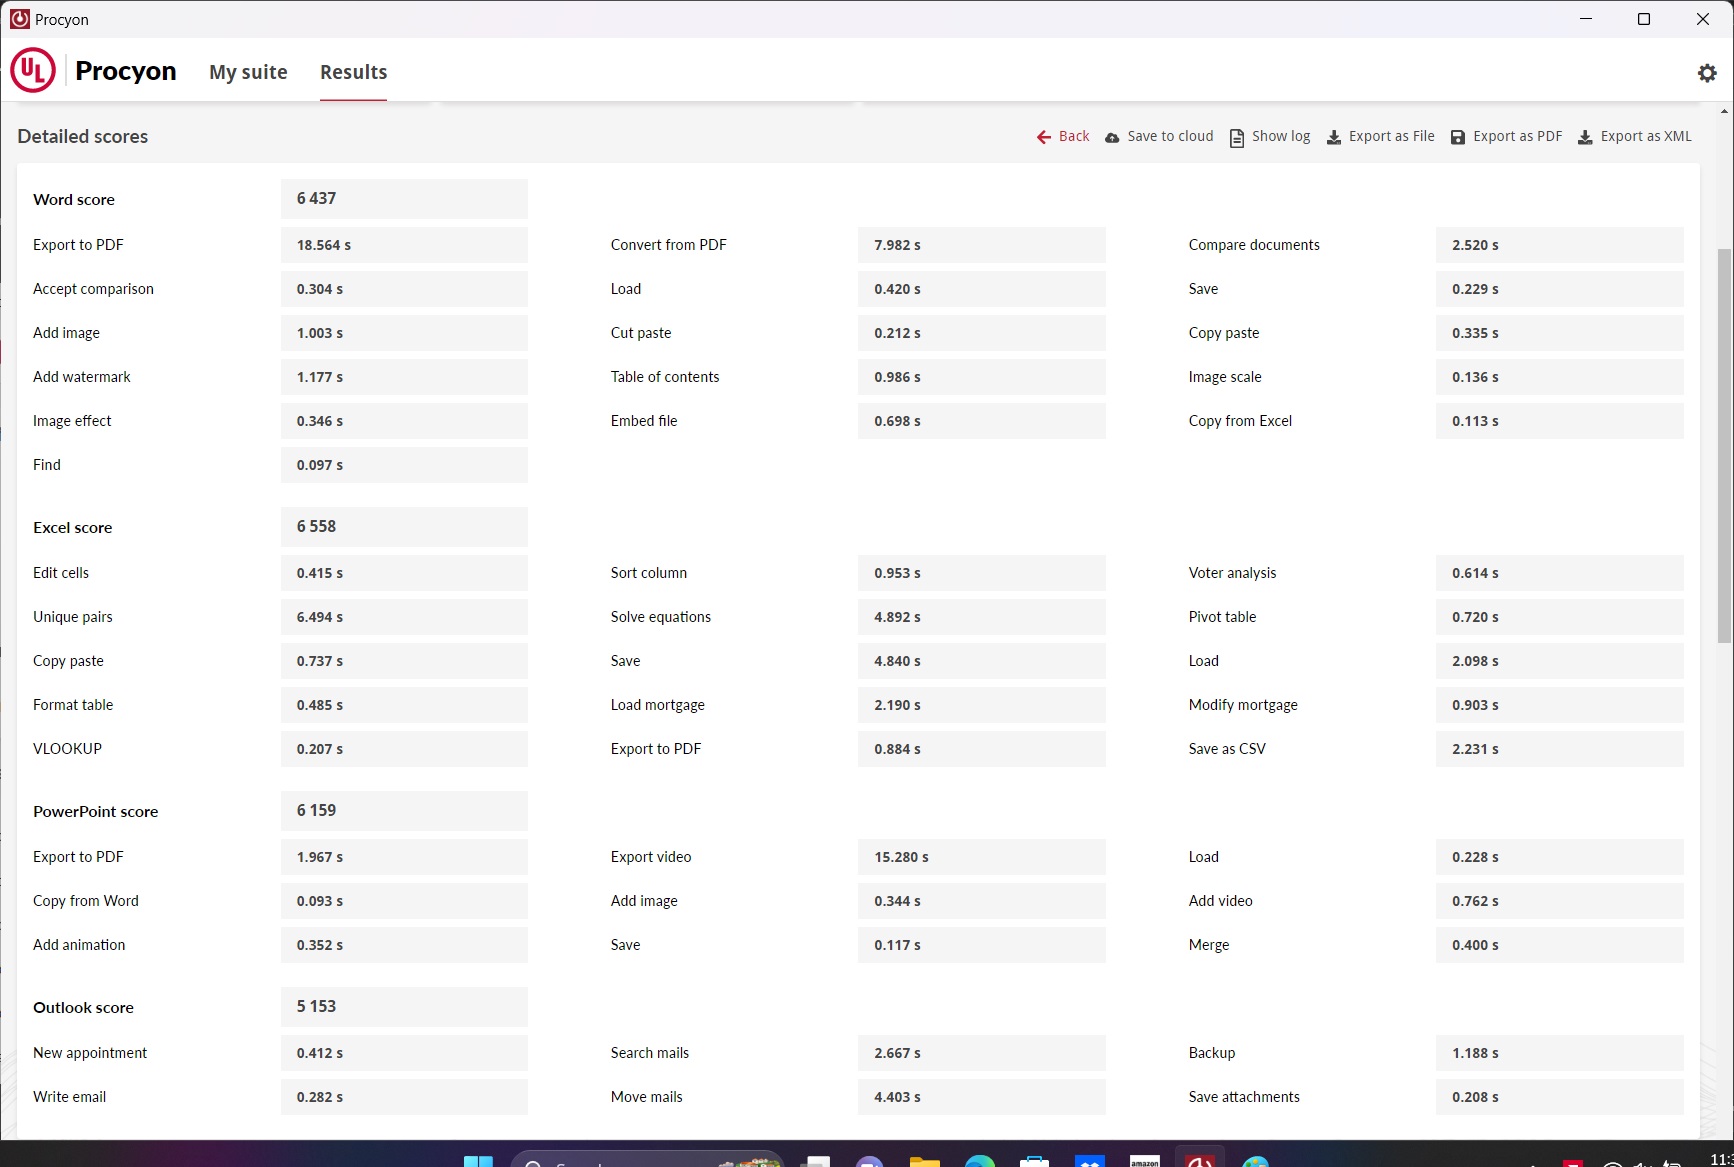Export results as File
This screenshot has width=1734, height=1167.
pos(1381,137)
